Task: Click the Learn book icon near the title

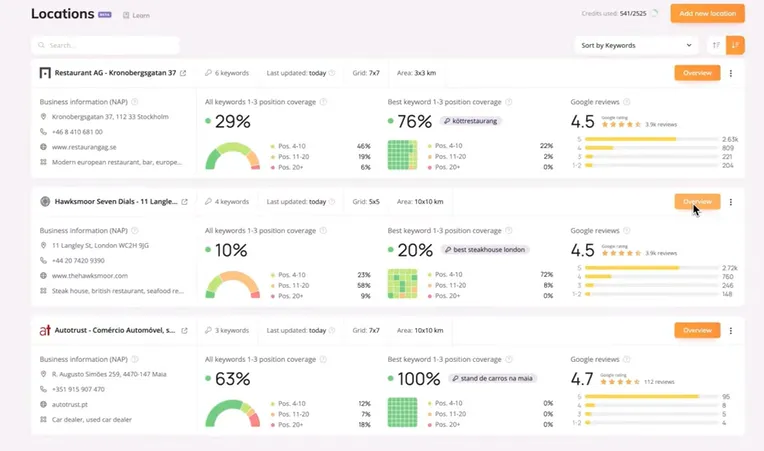Action: [126, 15]
